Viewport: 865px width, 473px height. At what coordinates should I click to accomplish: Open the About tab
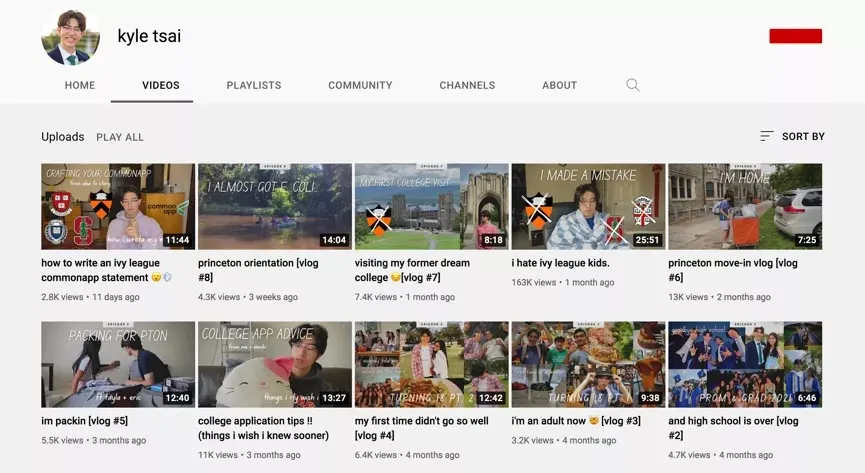pyautogui.click(x=559, y=86)
